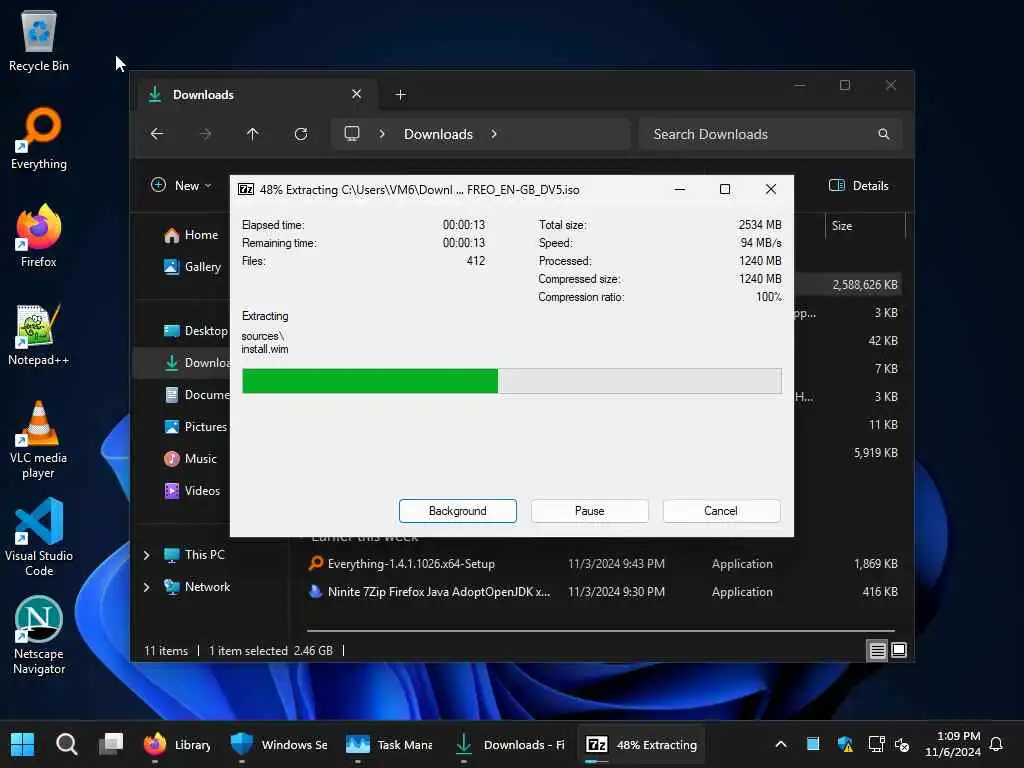The height and width of the screenshot is (768, 1024).
Task: Open Firefox desktop shortcut
Action: click(x=39, y=236)
